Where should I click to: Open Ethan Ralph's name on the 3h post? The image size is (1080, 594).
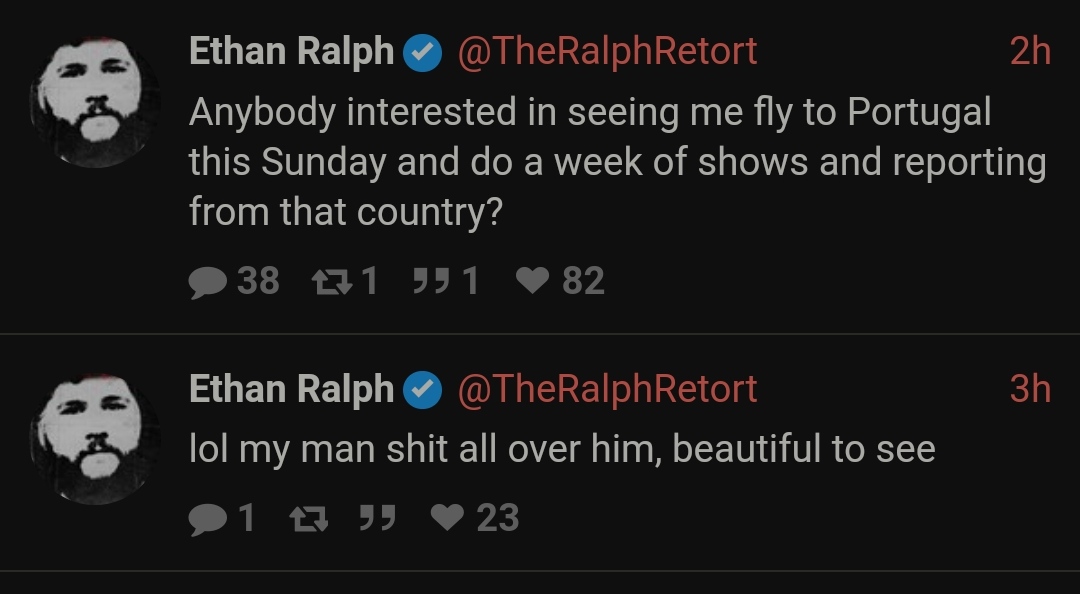(x=291, y=390)
